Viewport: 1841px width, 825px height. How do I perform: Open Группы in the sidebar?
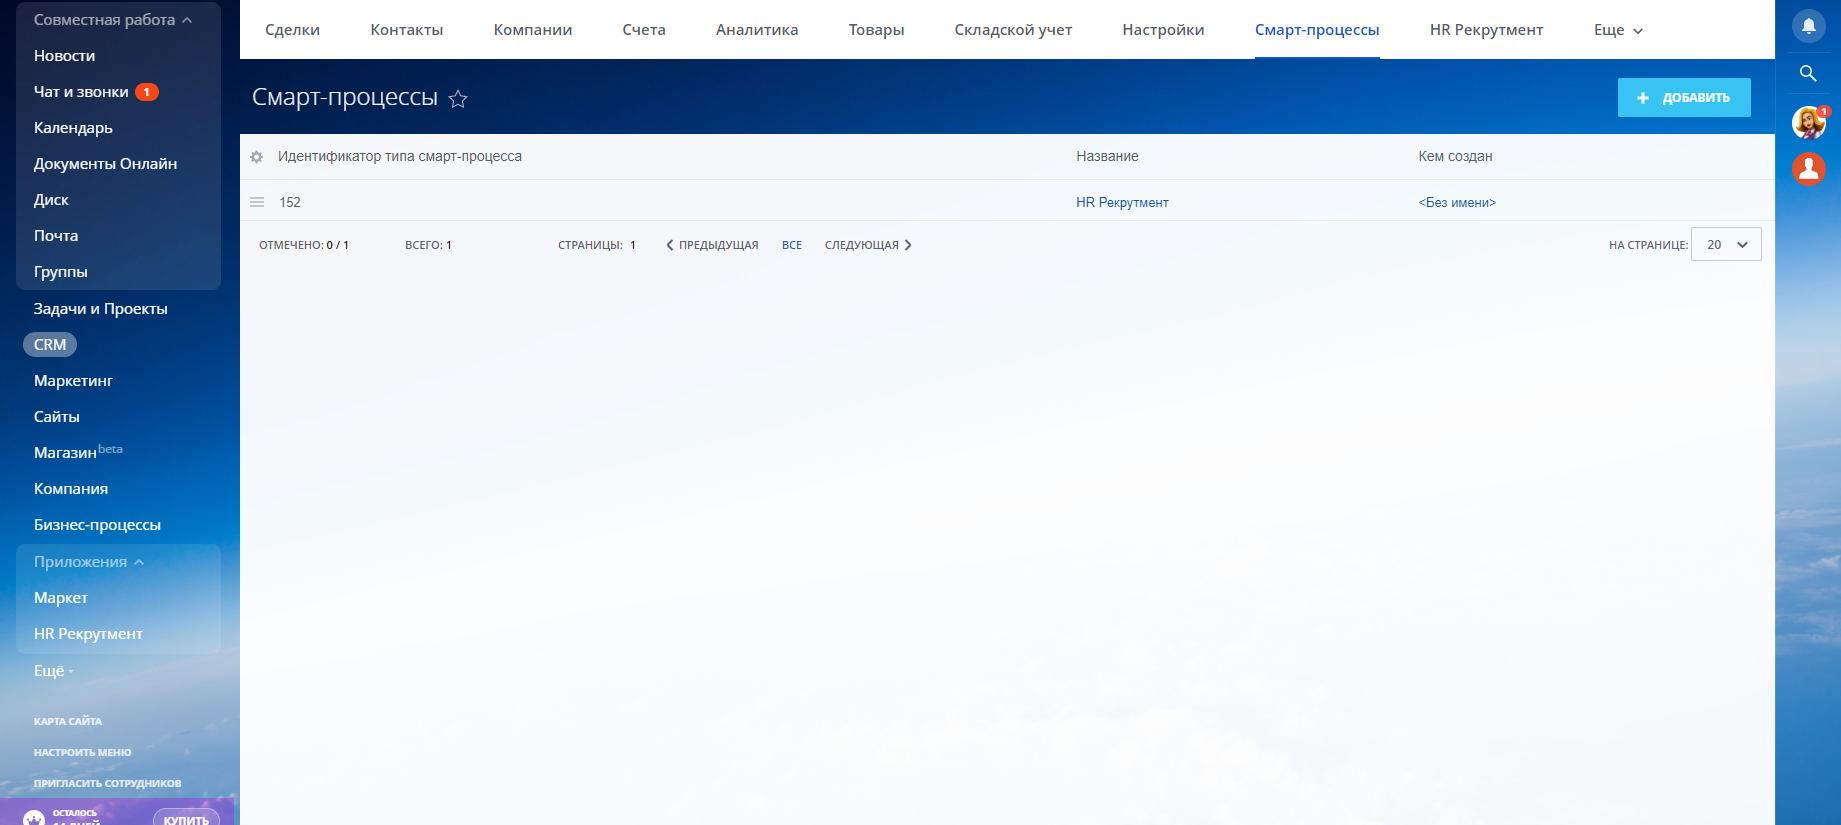pyautogui.click(x=61, y=272)
